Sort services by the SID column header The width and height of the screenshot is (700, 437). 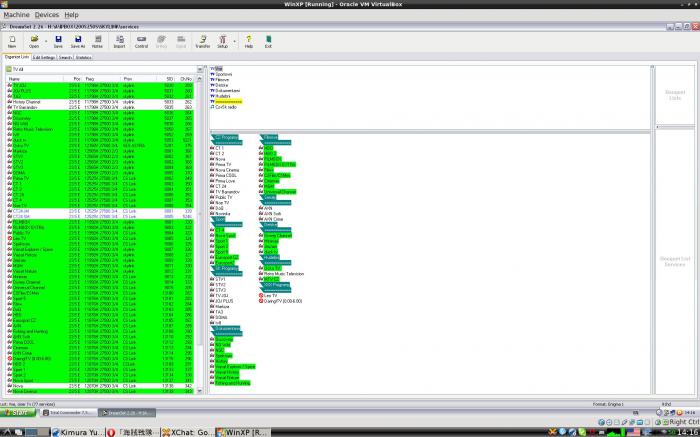coord(167,79)
